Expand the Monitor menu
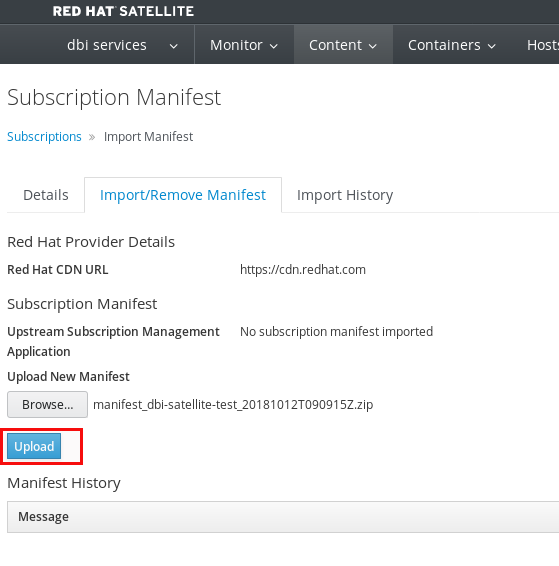 pyautogui.click(x=244, y=45)
